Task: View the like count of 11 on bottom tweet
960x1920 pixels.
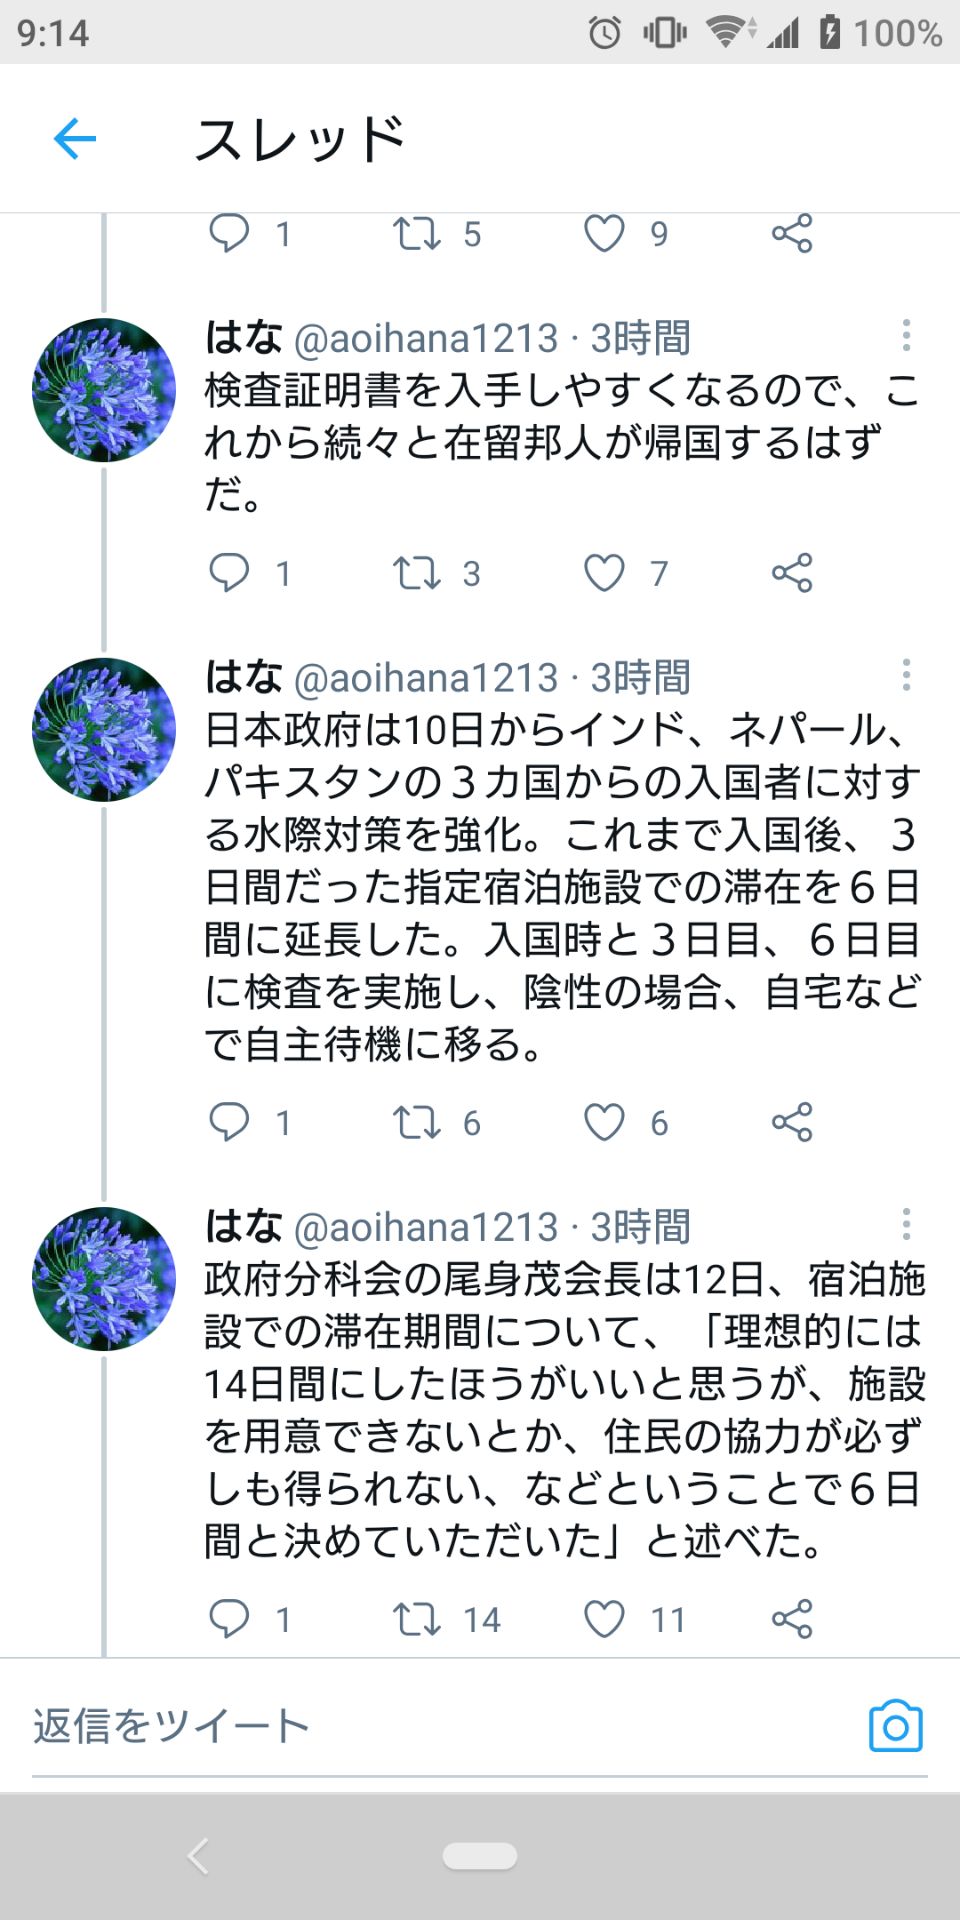Action: (x=668, y=1617)
